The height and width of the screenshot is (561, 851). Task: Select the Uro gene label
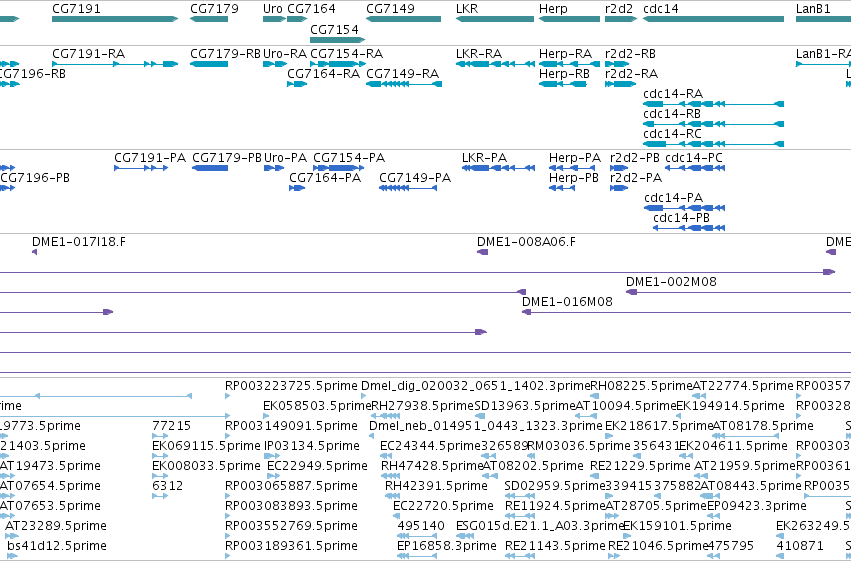272,9
